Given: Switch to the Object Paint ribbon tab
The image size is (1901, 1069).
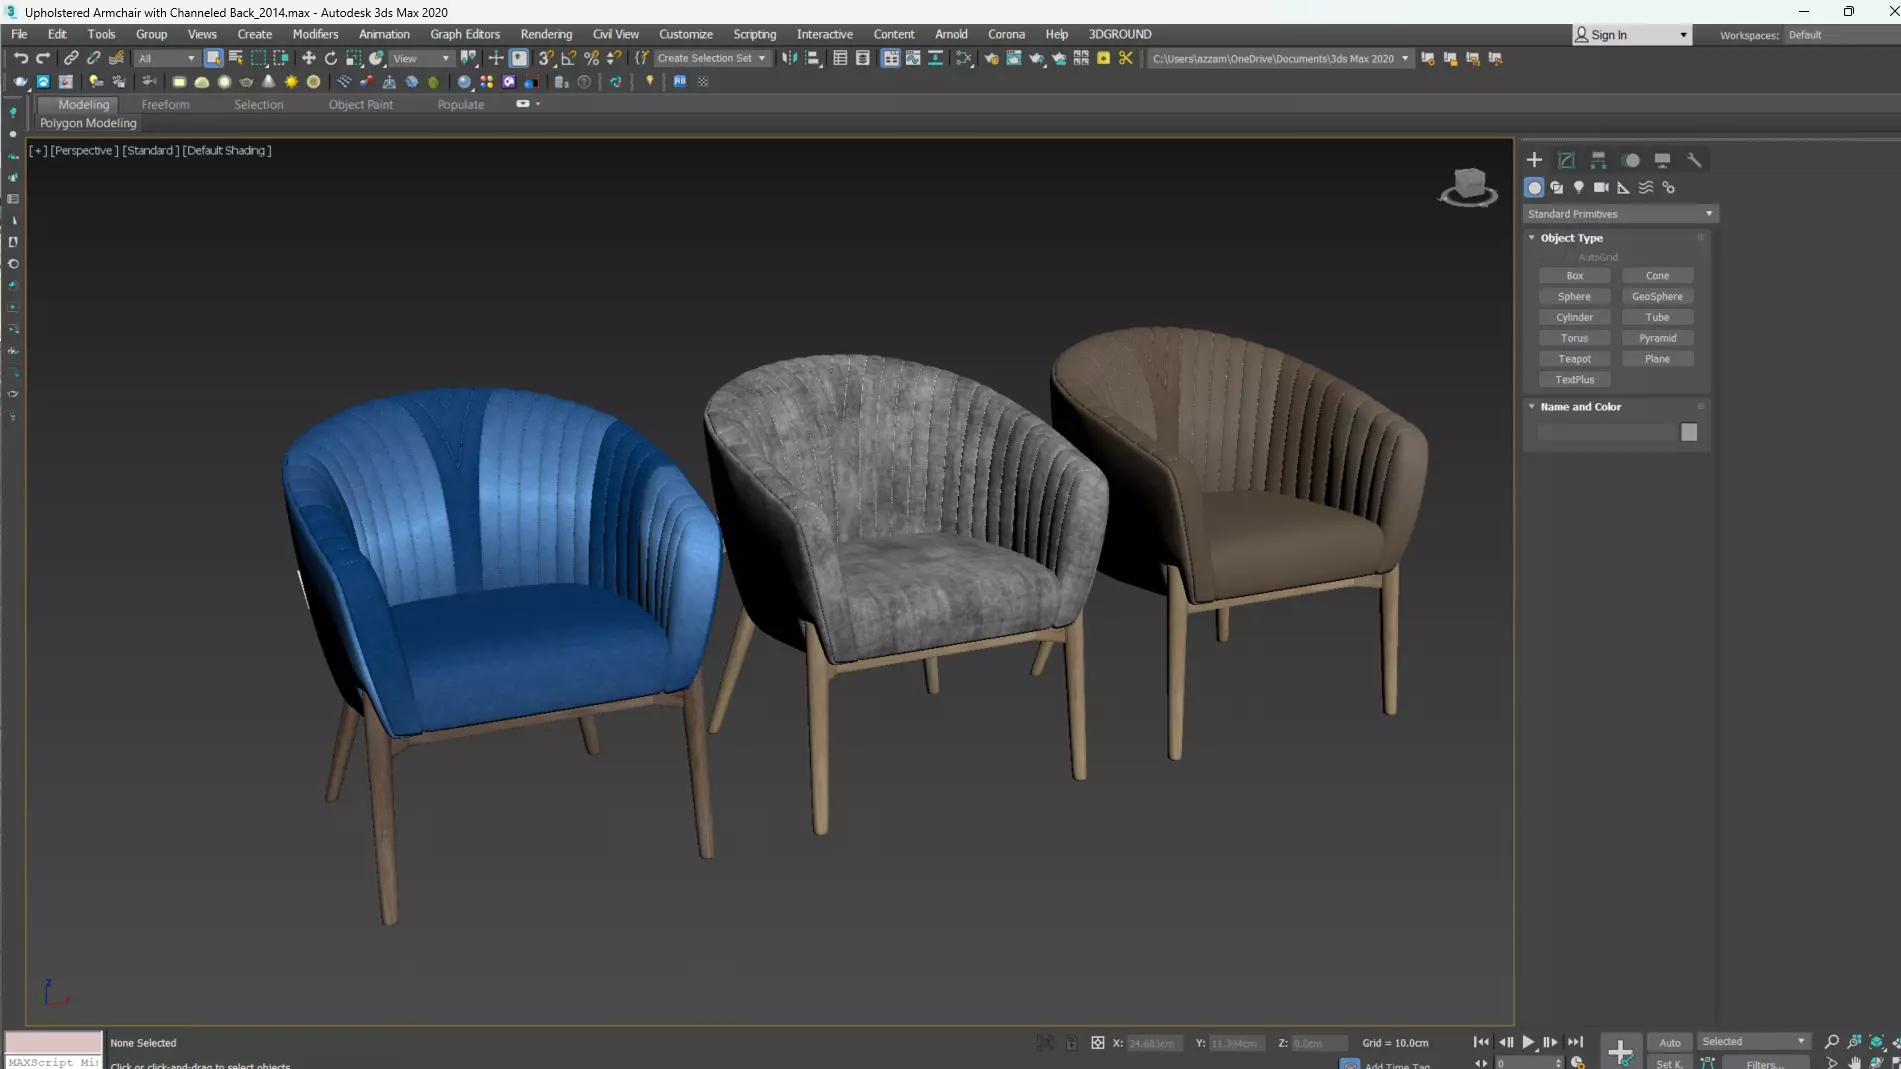Looking at the screenshot, I should tap(361, 104).
